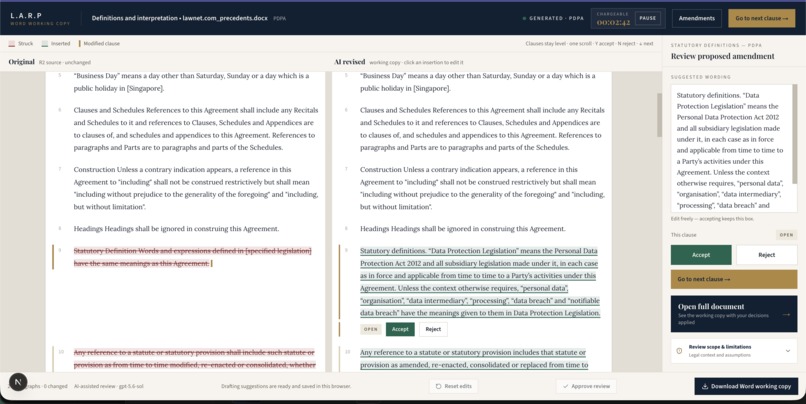The image size is (806, 404).
Task: Click sidebar Go to next clause button
Action: (x=734, y=279)
